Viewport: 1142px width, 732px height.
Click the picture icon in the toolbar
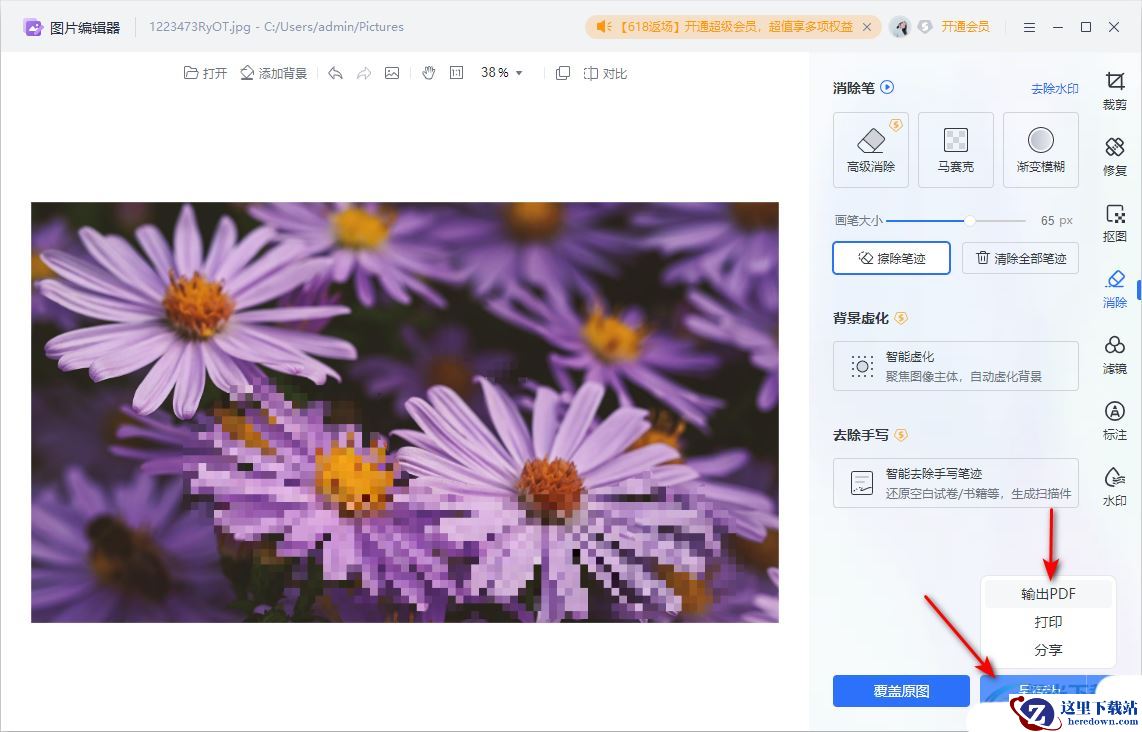[392, 73]
